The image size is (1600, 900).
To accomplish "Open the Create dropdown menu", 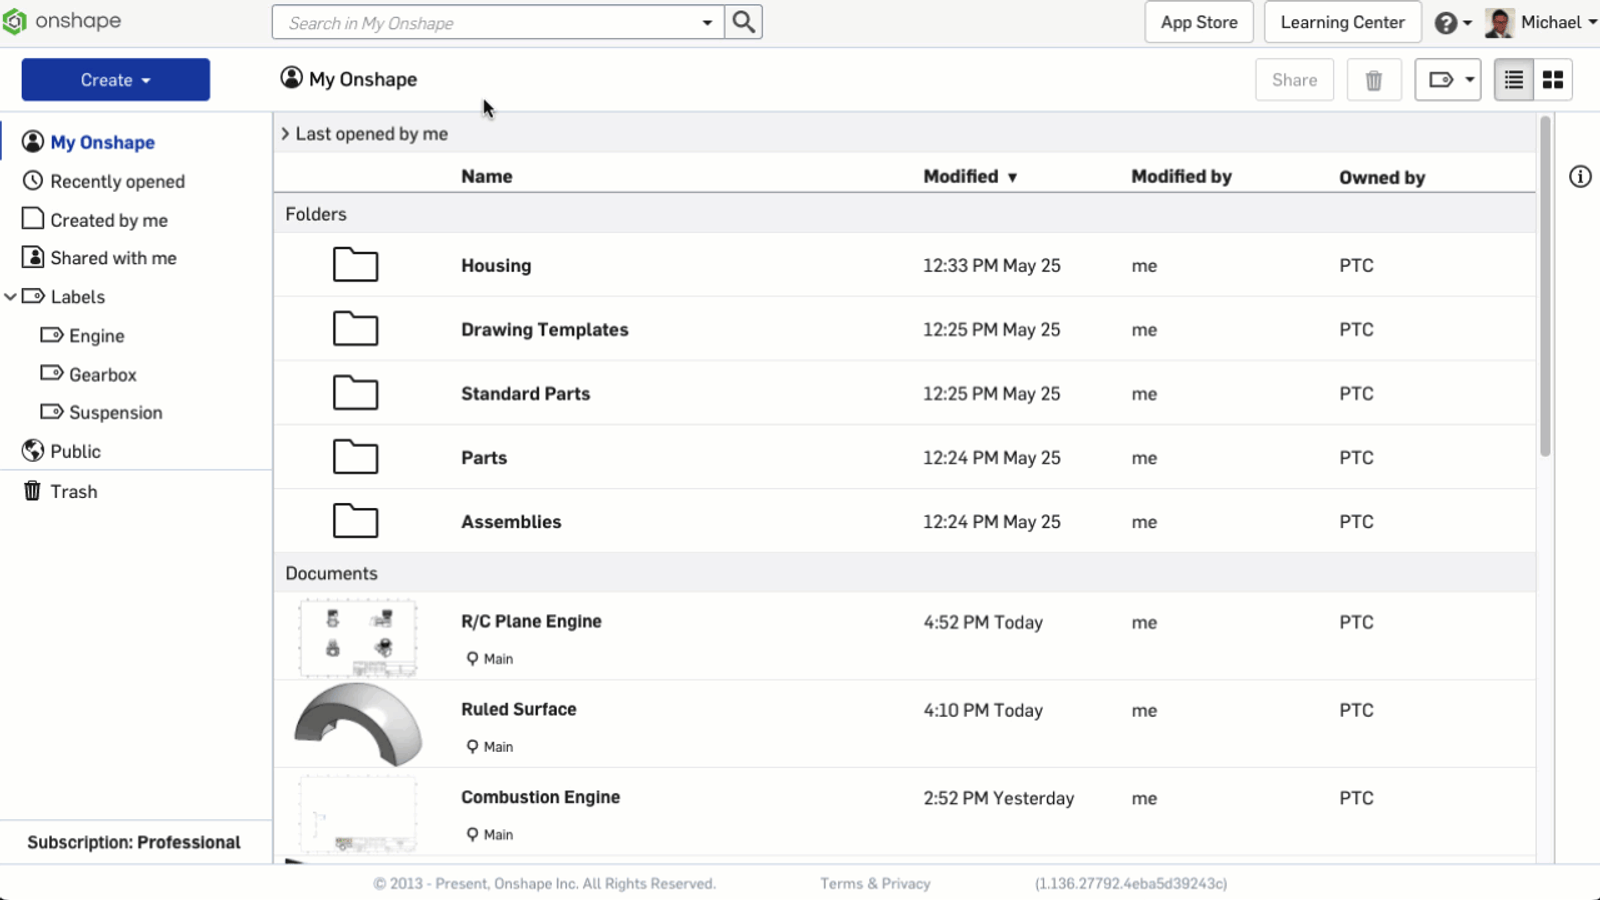I will tap(115, 80).
